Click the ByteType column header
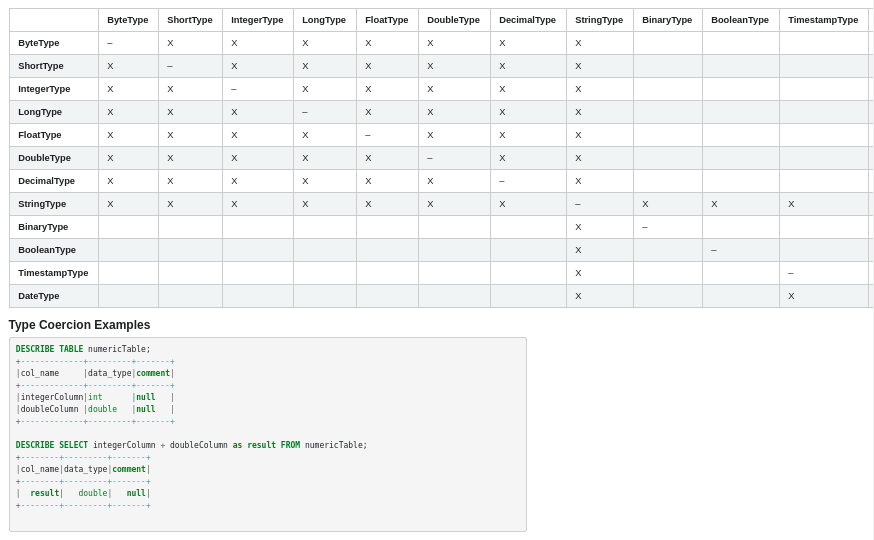Viewport: 874px width, 540px height. (128, 20)
